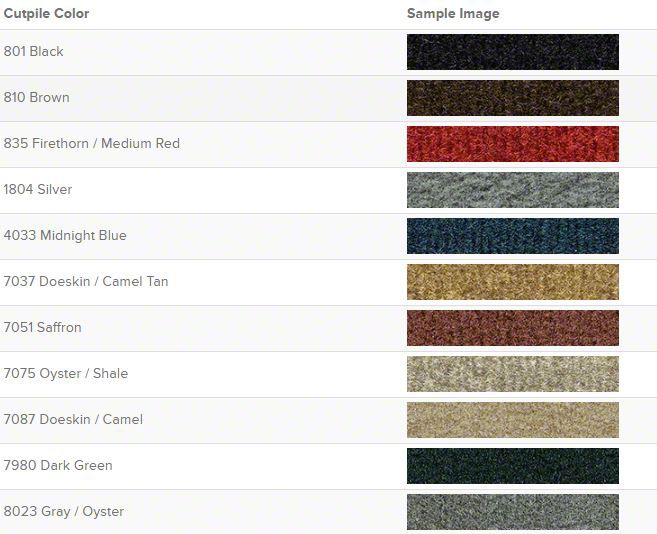Pick the 1804 Silver carpet sample

click(x=512, y=190)
